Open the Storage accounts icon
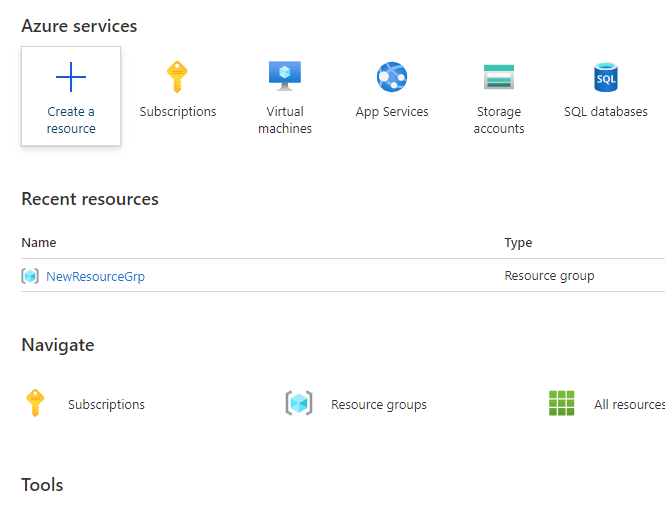Viewport: 665px width, 525px height. pos(499,77)
